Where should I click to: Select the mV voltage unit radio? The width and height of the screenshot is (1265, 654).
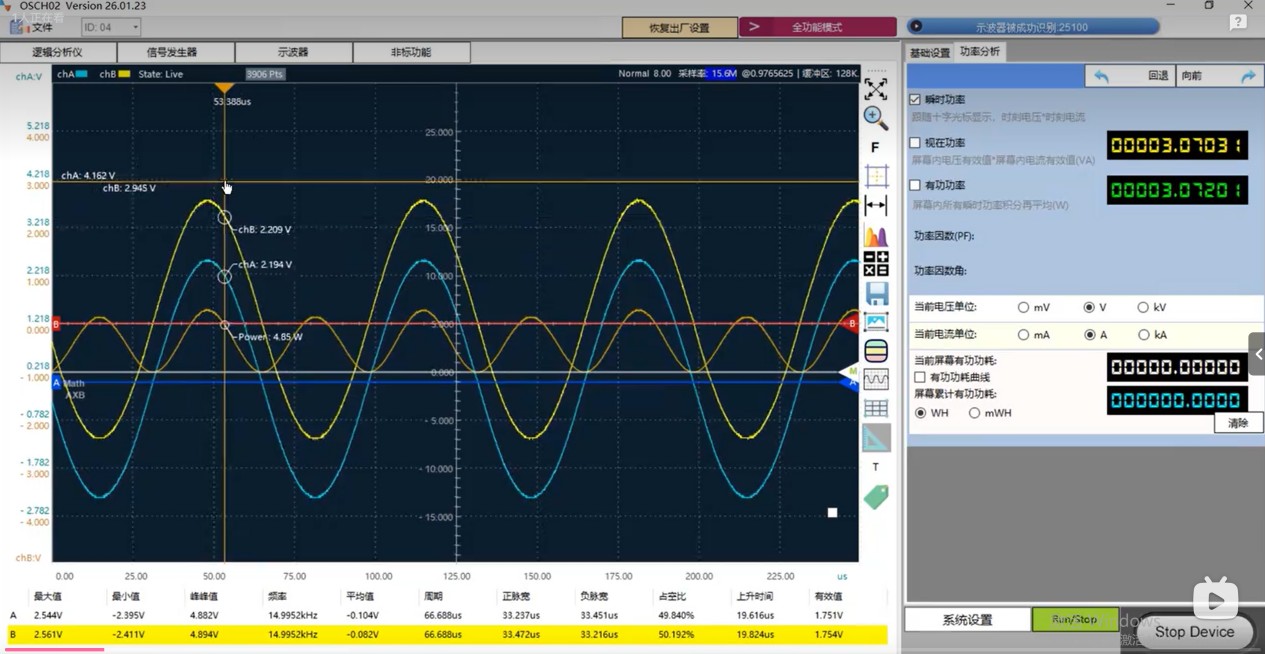coord(1023,308)
